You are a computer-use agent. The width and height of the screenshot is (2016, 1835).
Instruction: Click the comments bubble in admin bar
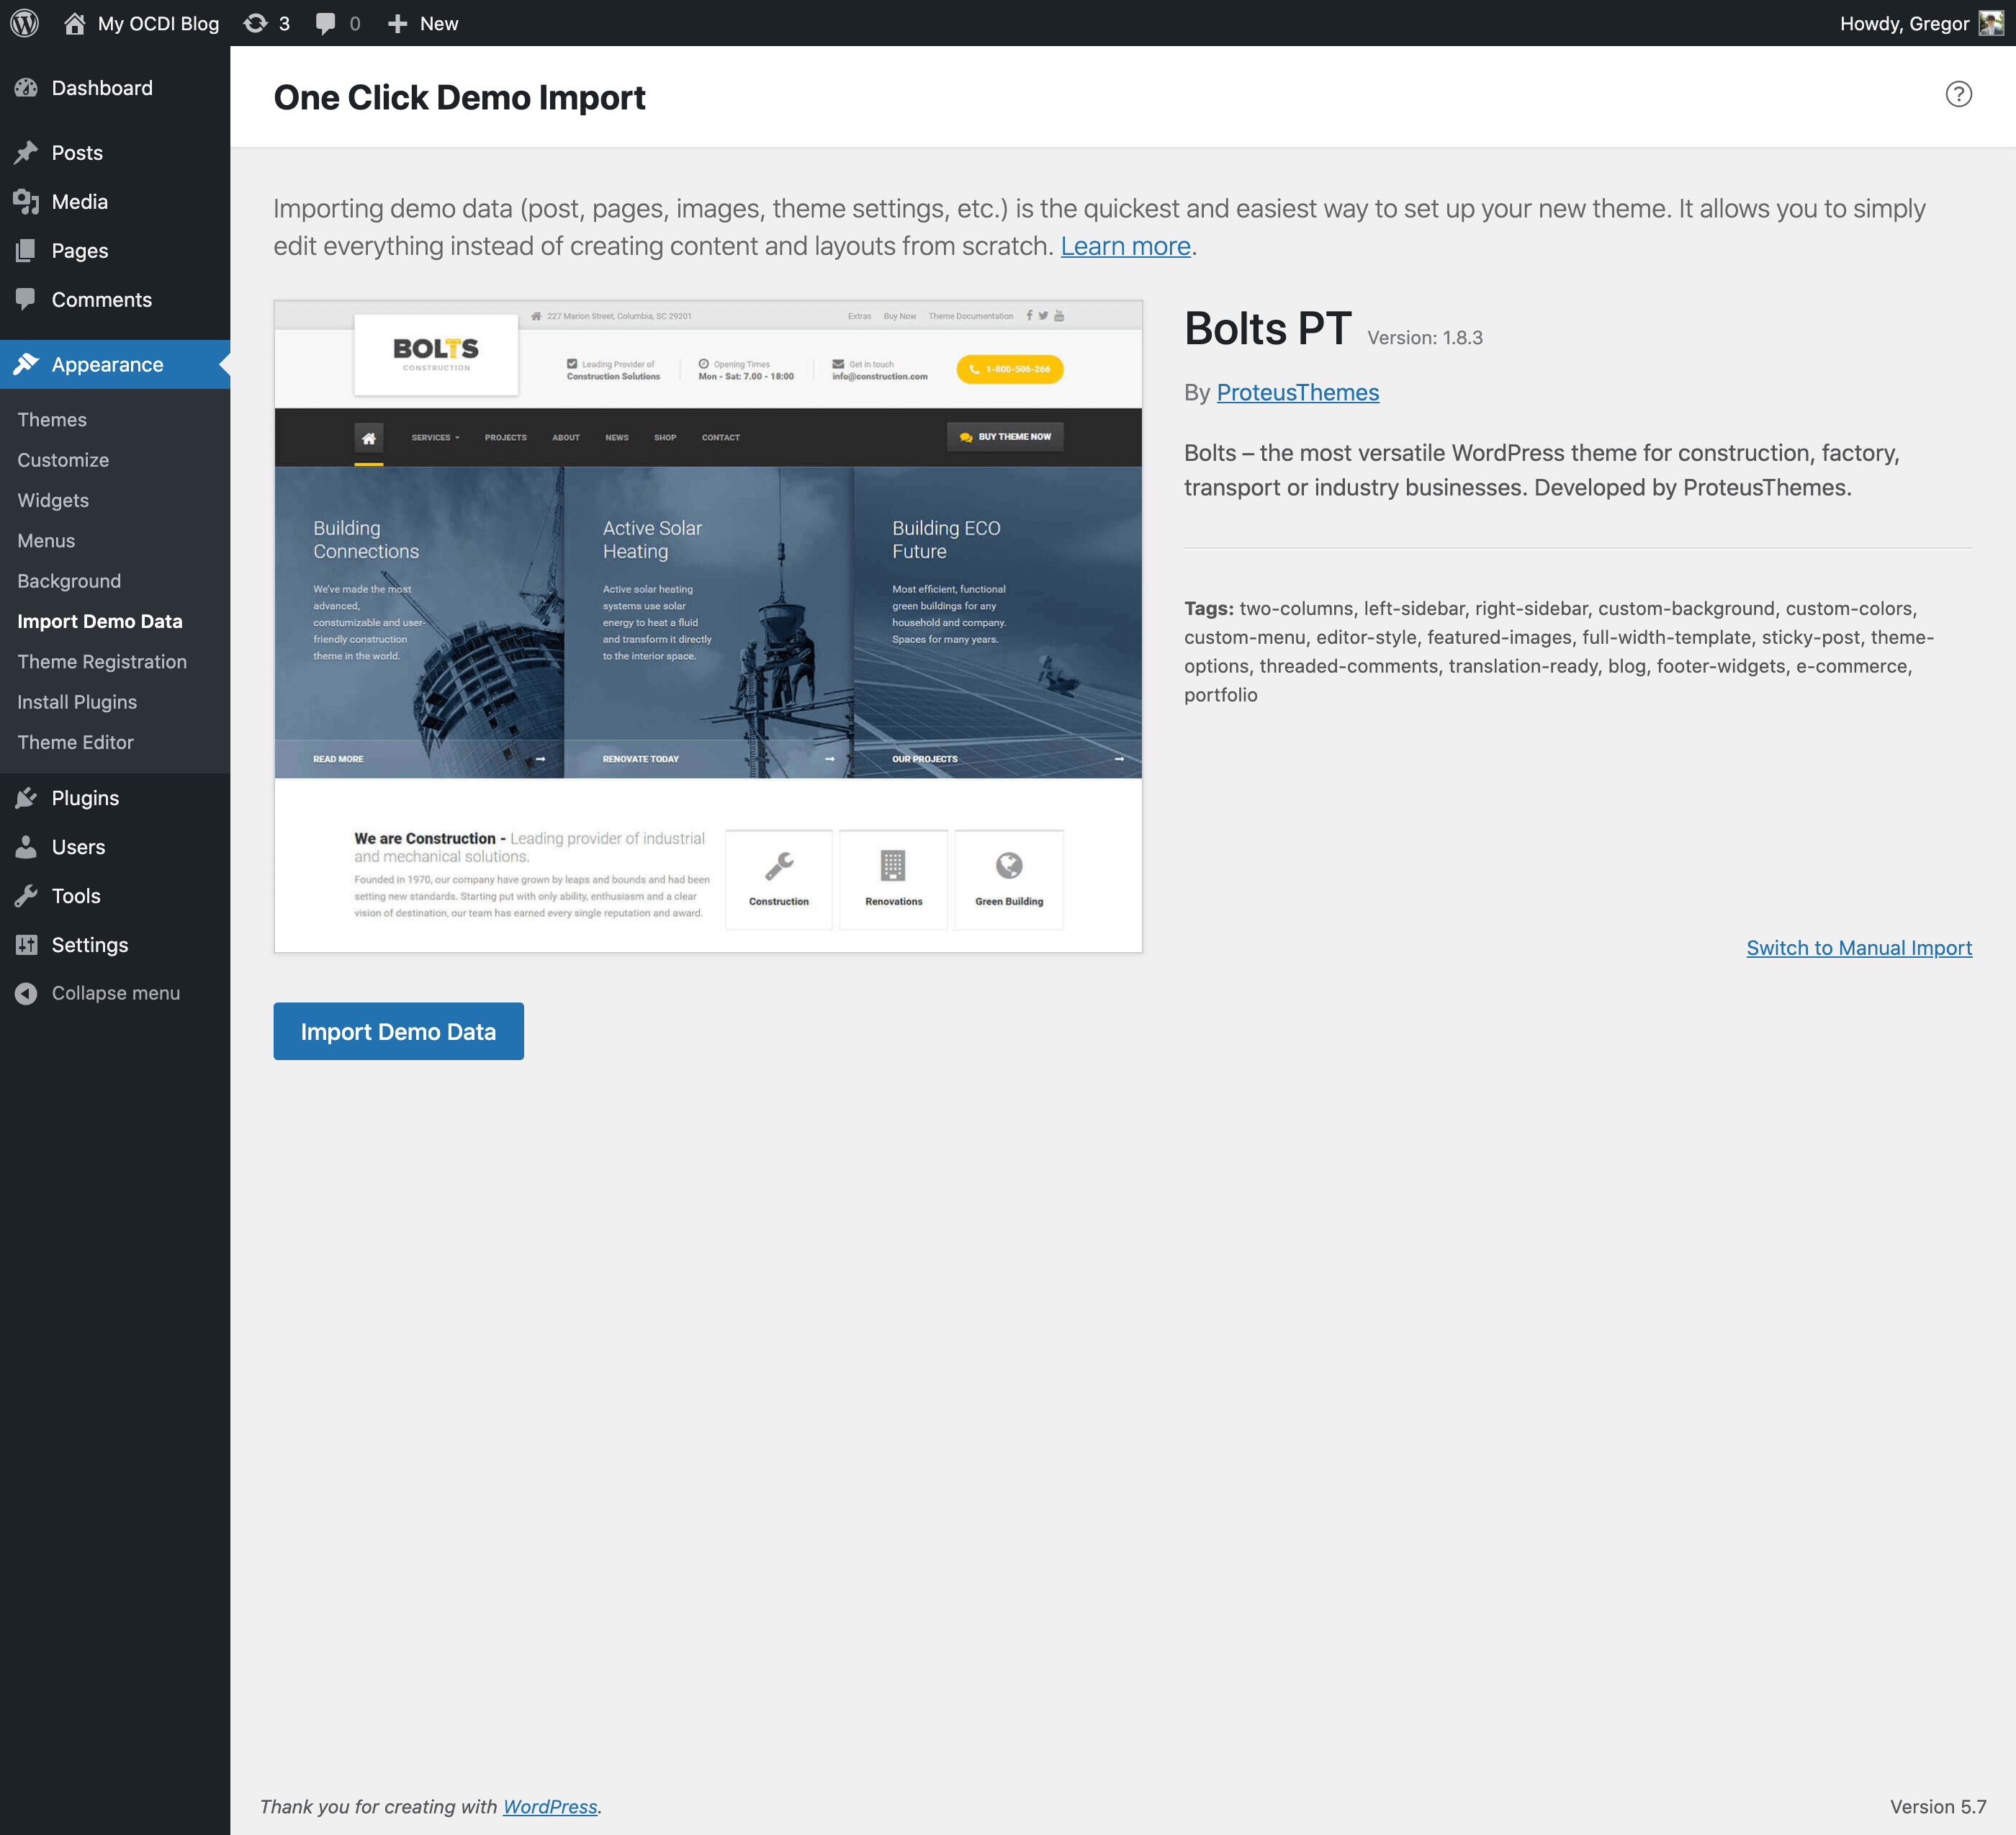click(326, 23)
